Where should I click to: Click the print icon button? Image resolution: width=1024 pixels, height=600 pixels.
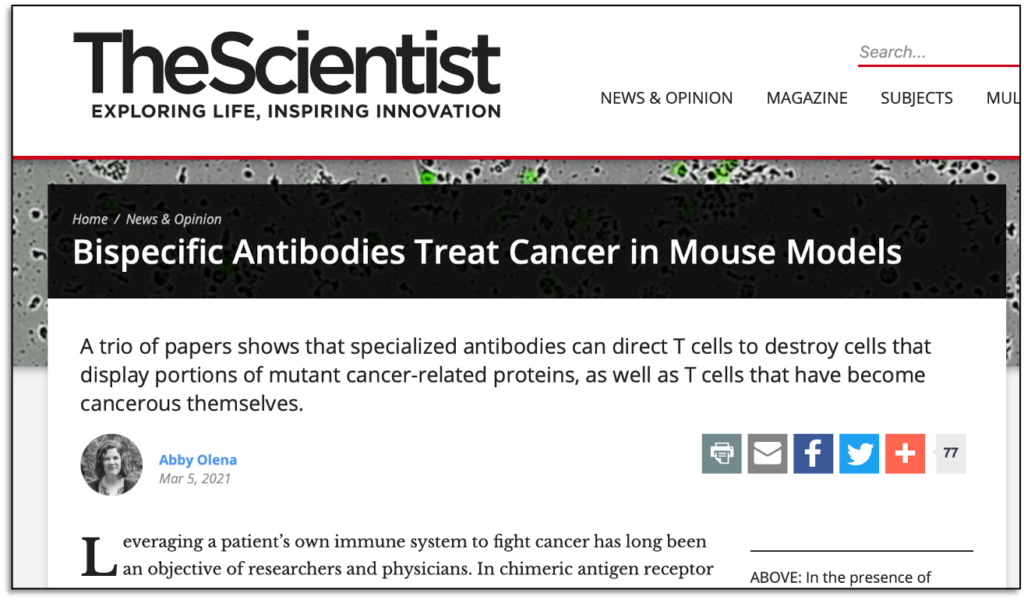(721, 453)
